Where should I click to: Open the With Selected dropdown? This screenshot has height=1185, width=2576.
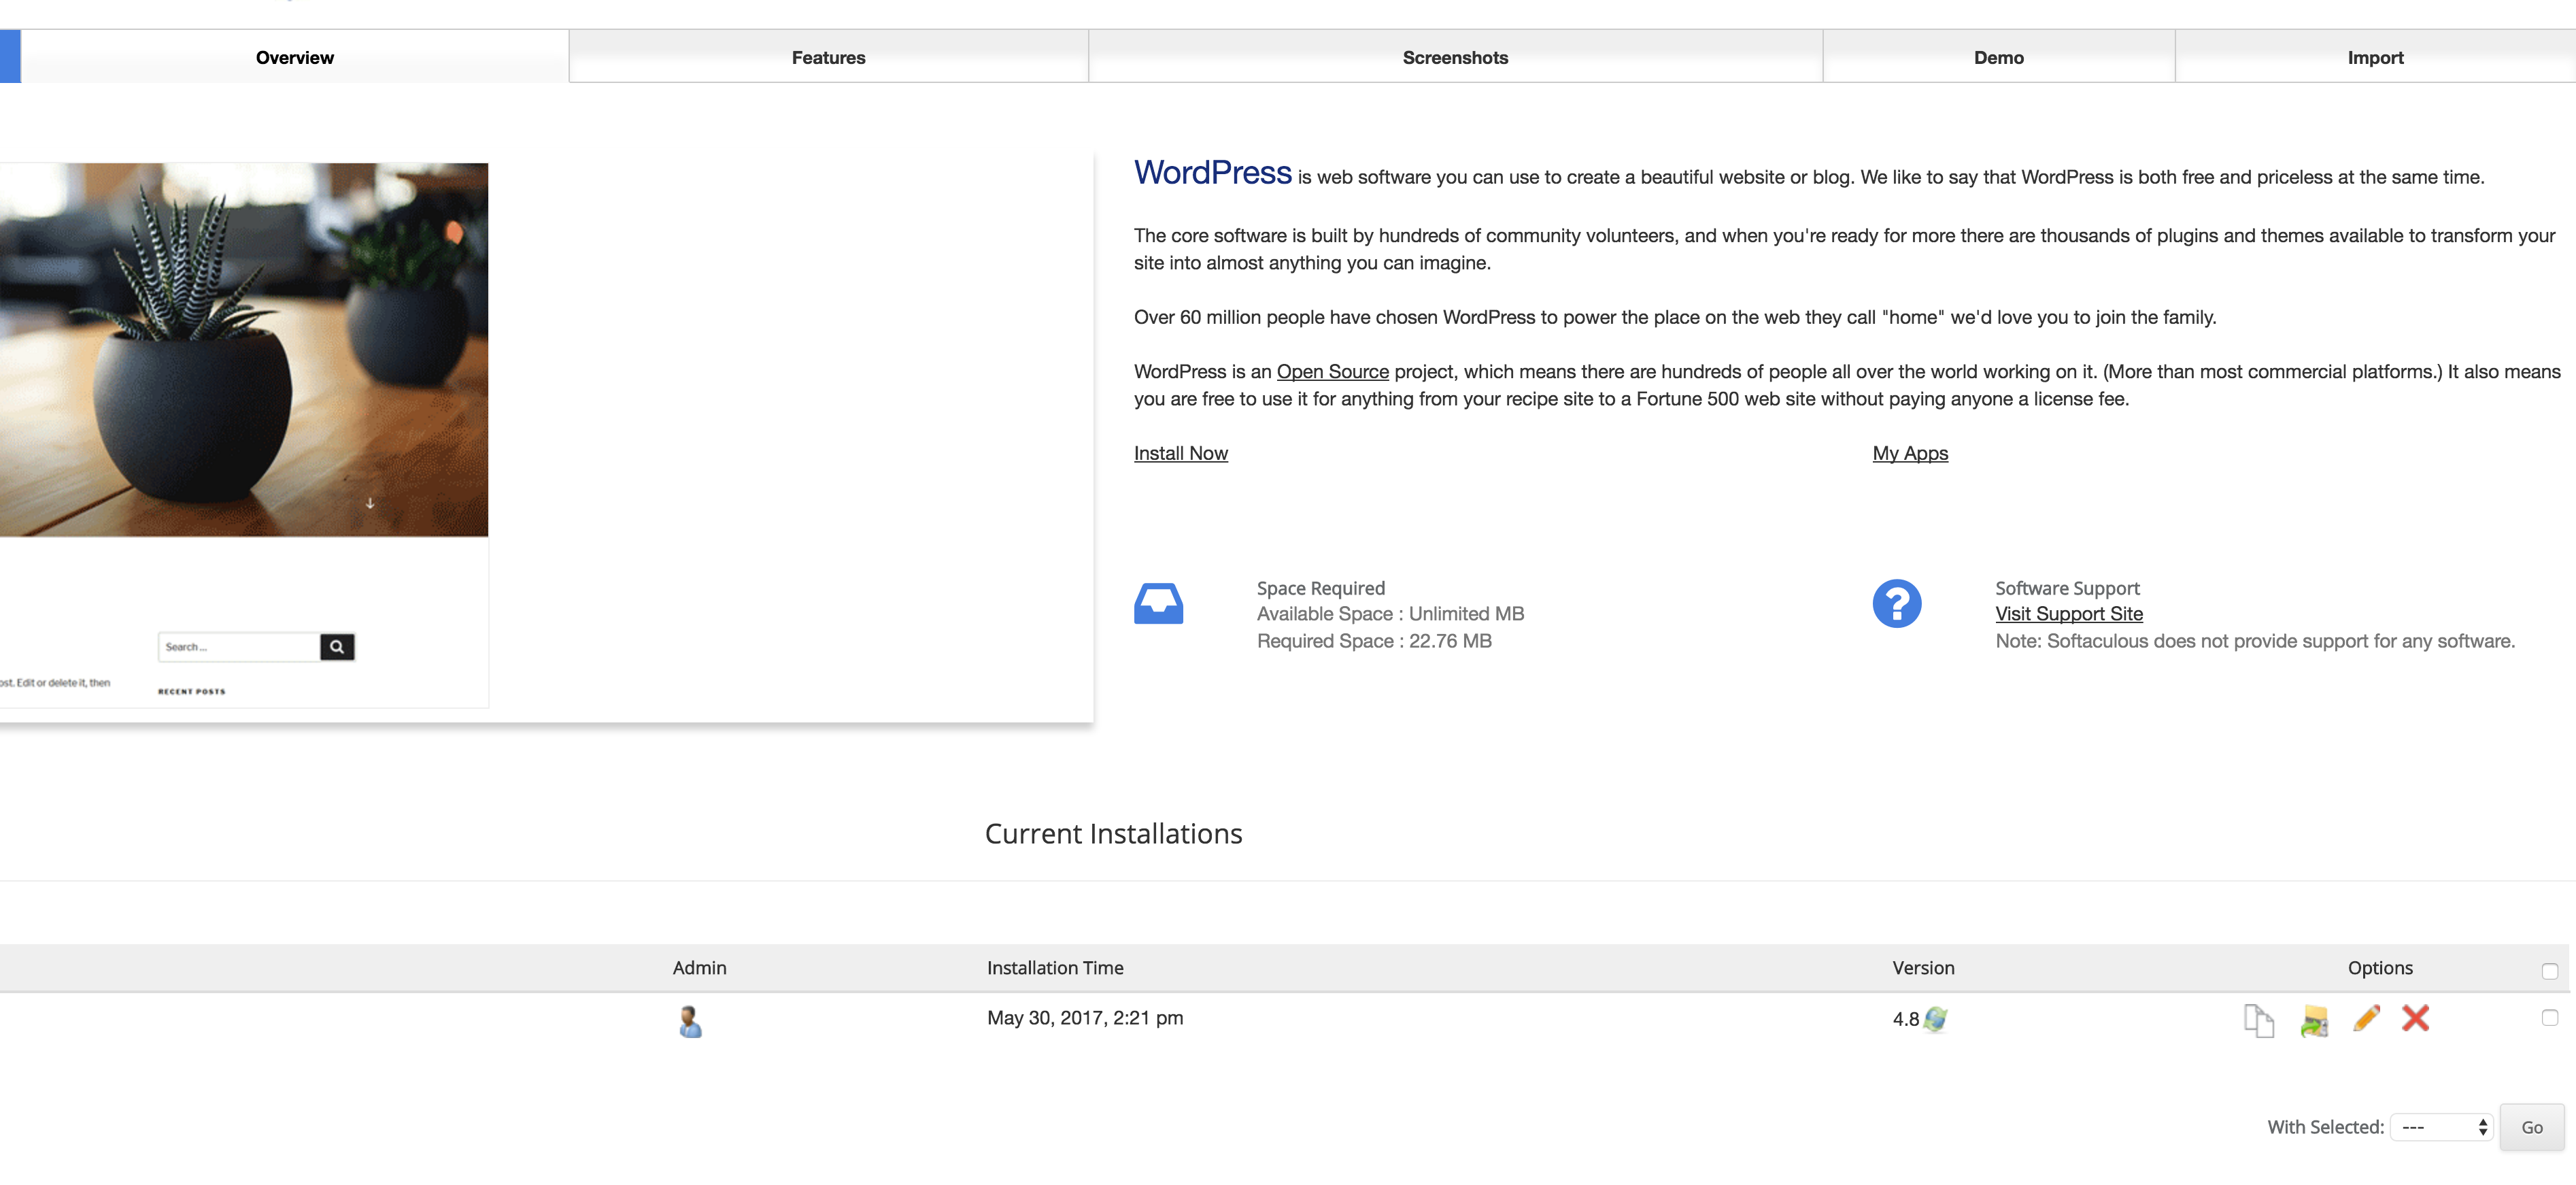(2440, 1127)
